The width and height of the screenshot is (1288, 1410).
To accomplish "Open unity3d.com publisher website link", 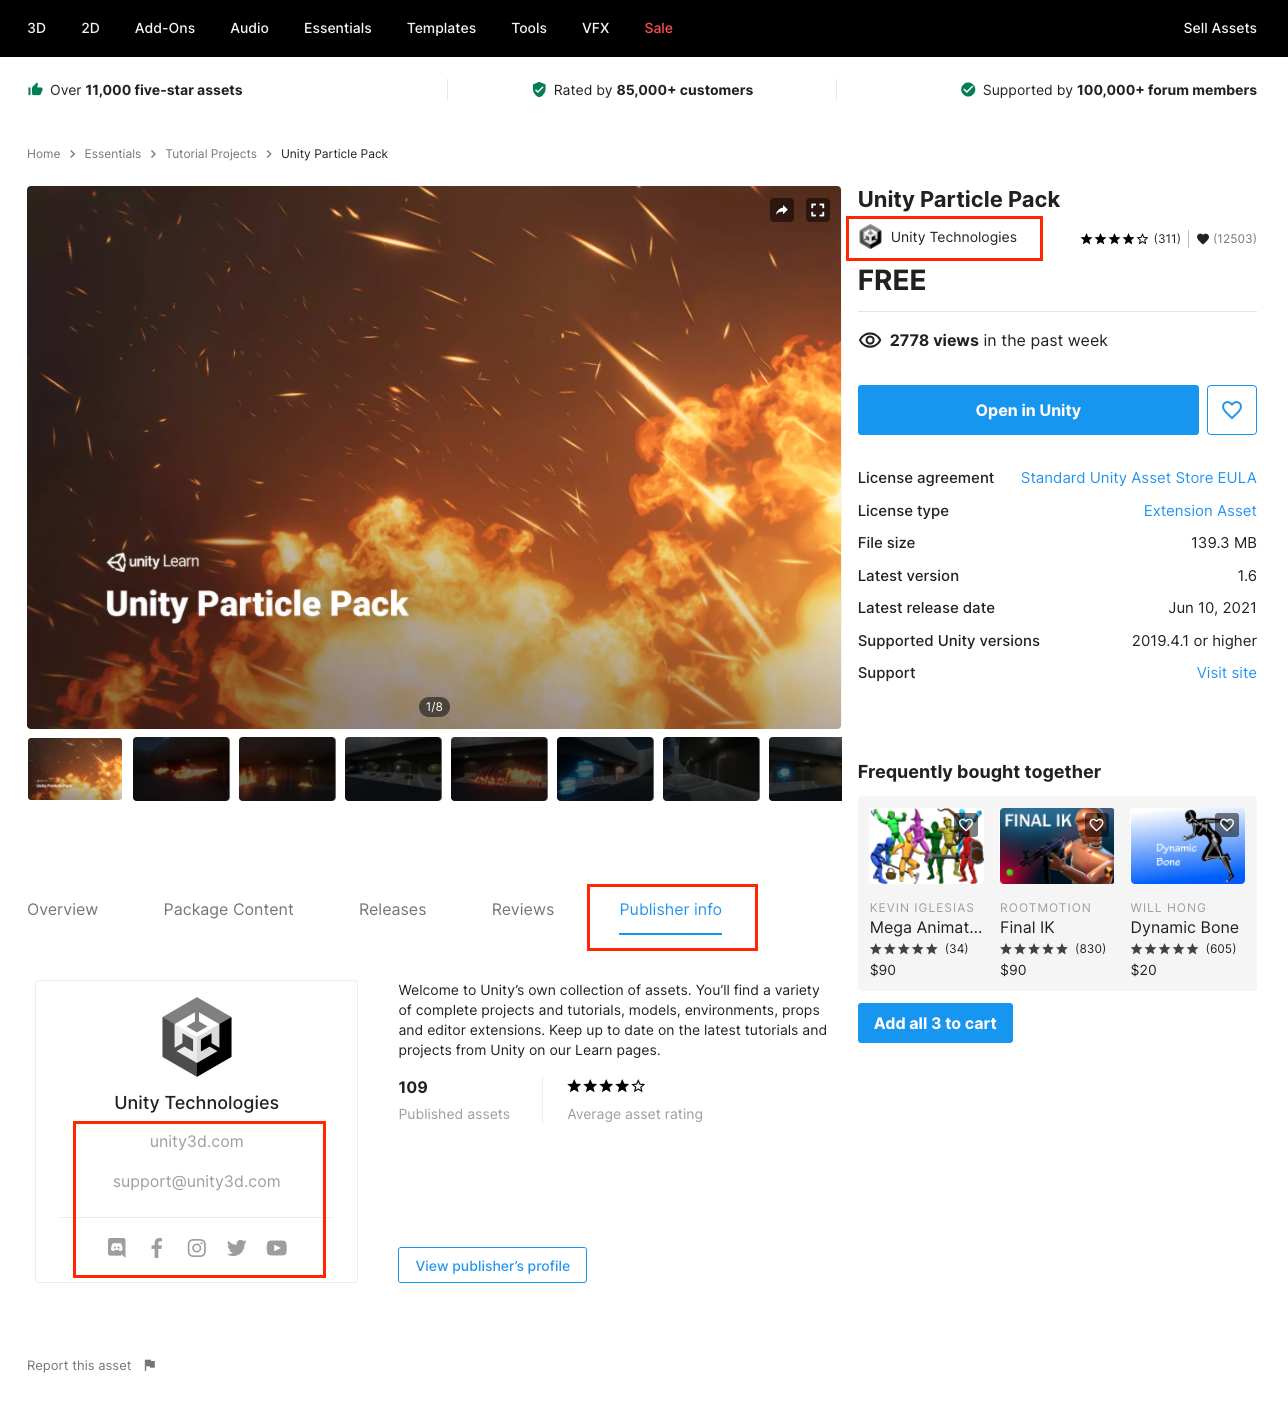I will [x=197, y=1141].
